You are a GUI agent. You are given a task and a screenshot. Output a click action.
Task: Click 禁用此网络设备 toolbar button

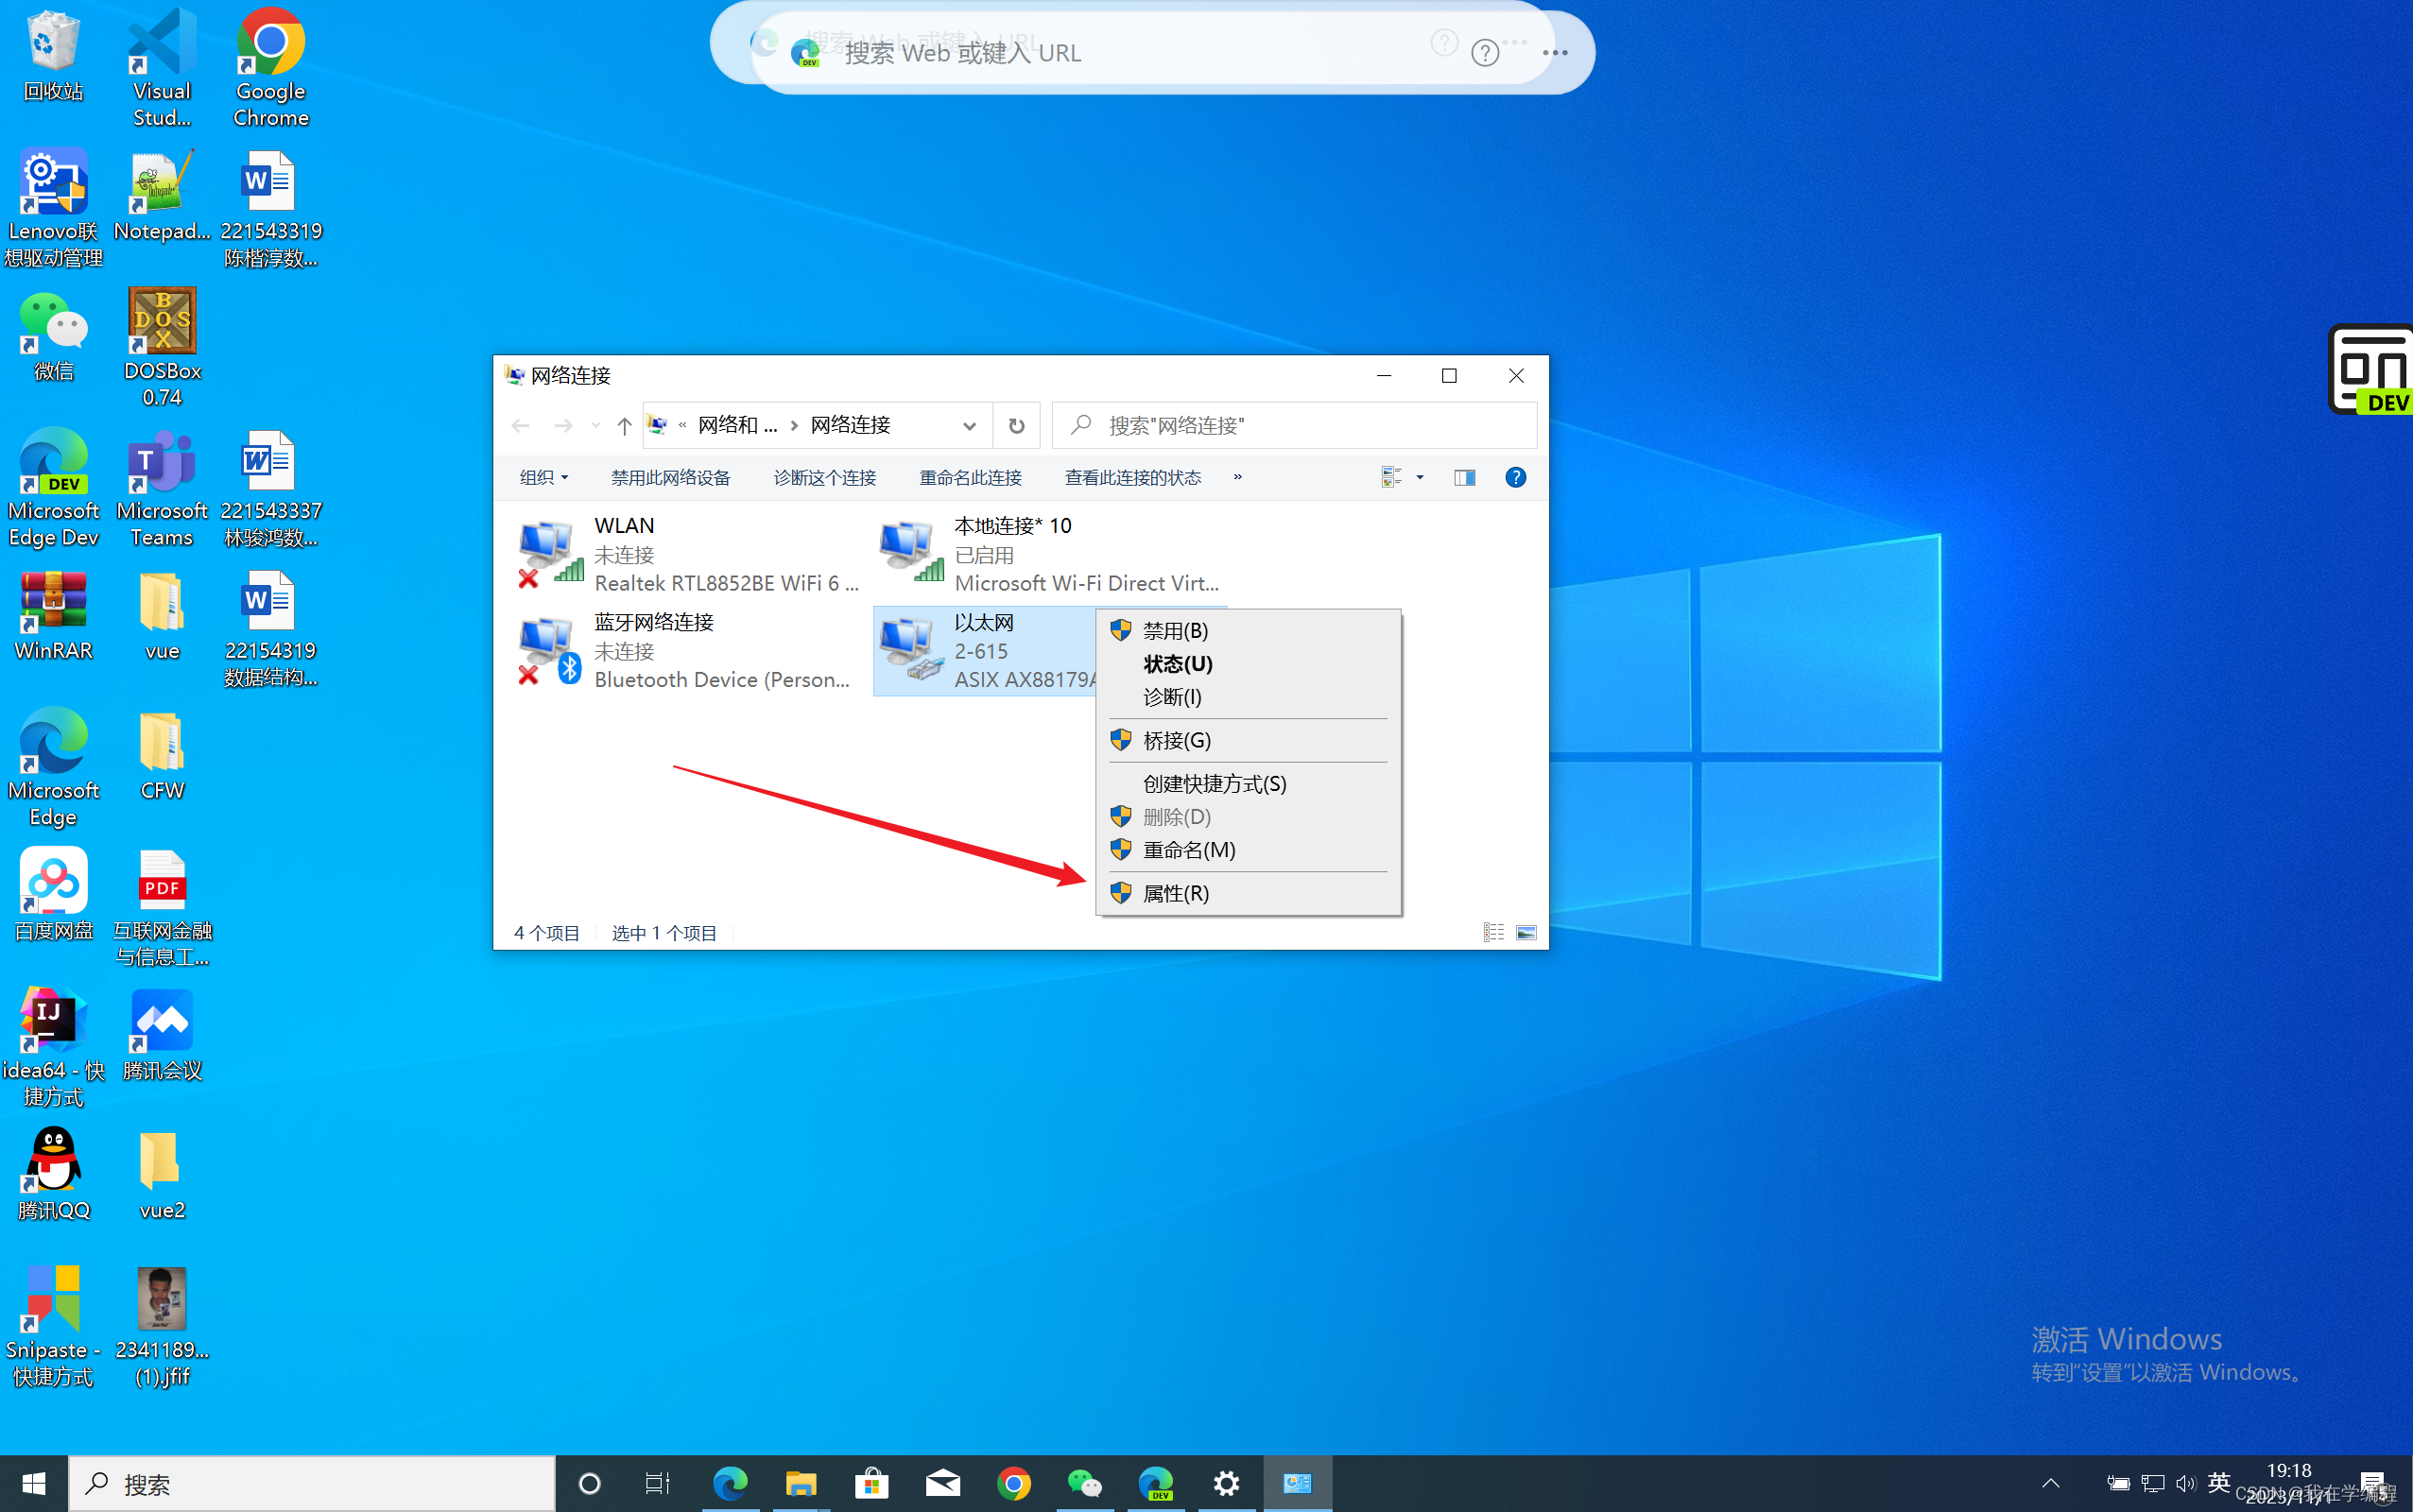671,477
